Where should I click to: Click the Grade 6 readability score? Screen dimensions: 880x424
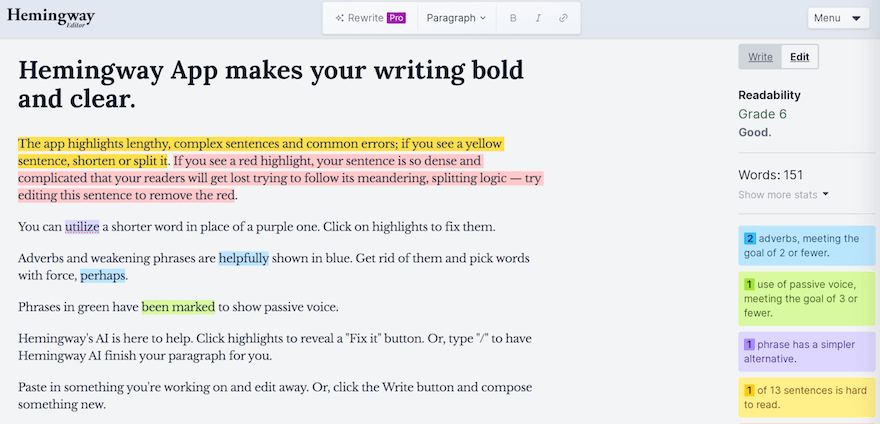coord(762,114)
